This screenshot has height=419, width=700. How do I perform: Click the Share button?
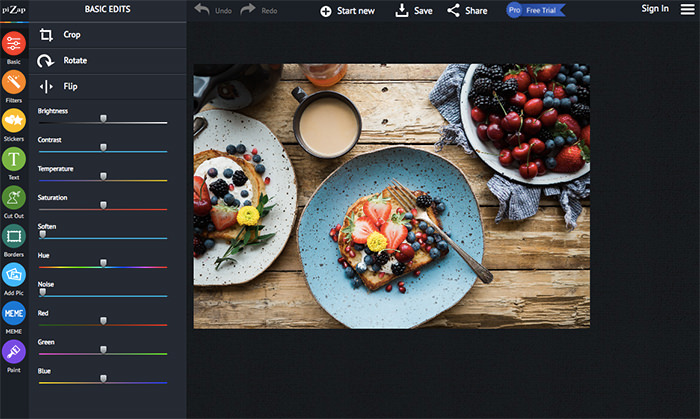pos(467,11)
